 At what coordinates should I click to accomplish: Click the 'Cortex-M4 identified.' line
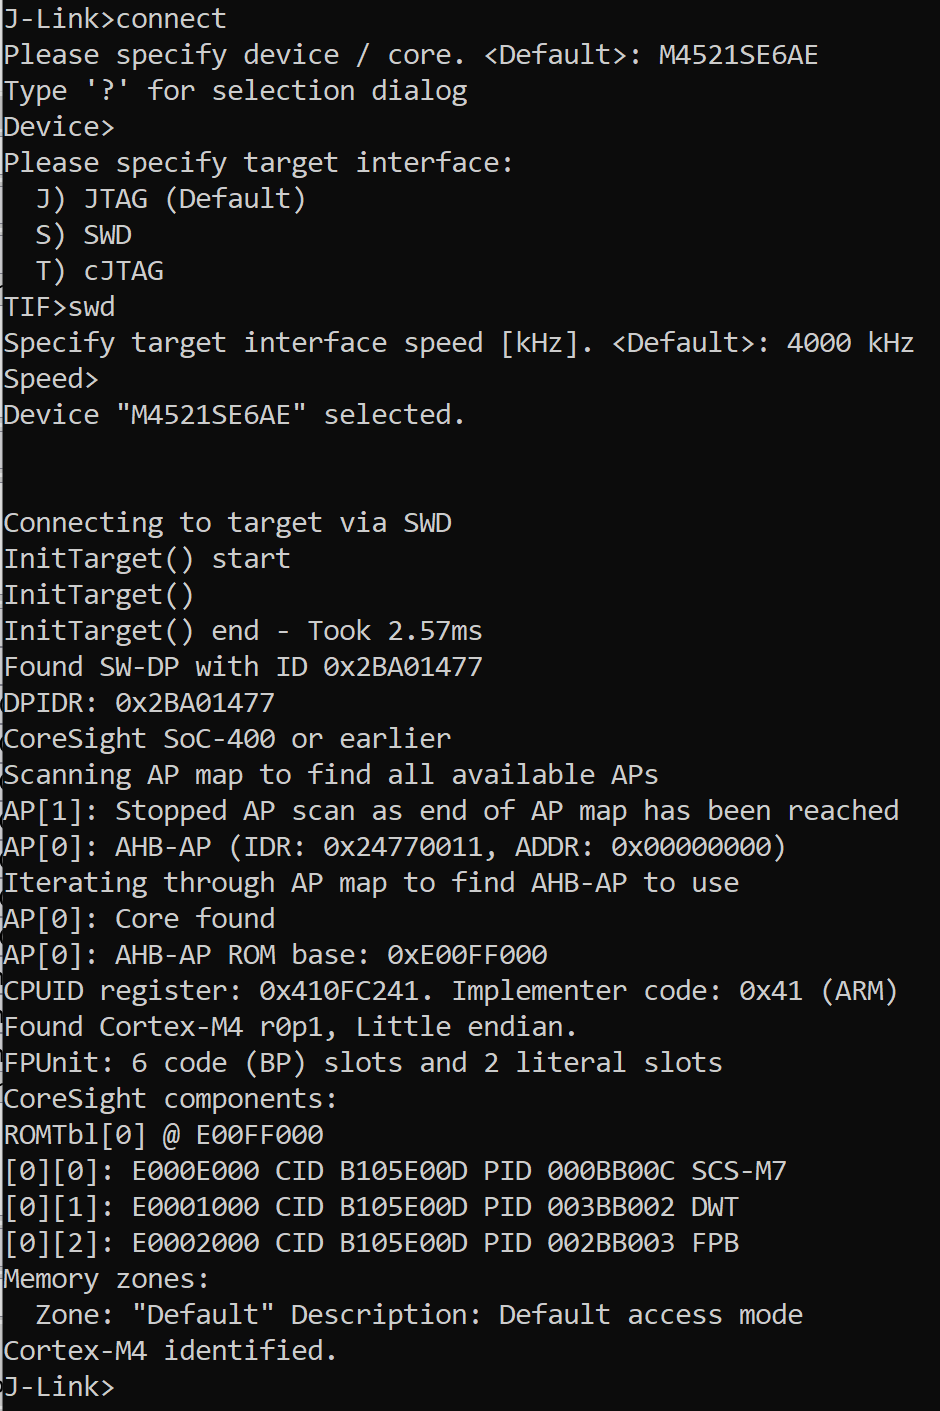tap(170, 1351)
